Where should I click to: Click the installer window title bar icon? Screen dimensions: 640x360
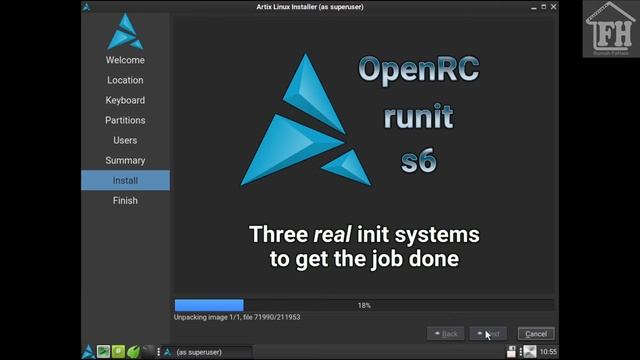click(86, 7)
